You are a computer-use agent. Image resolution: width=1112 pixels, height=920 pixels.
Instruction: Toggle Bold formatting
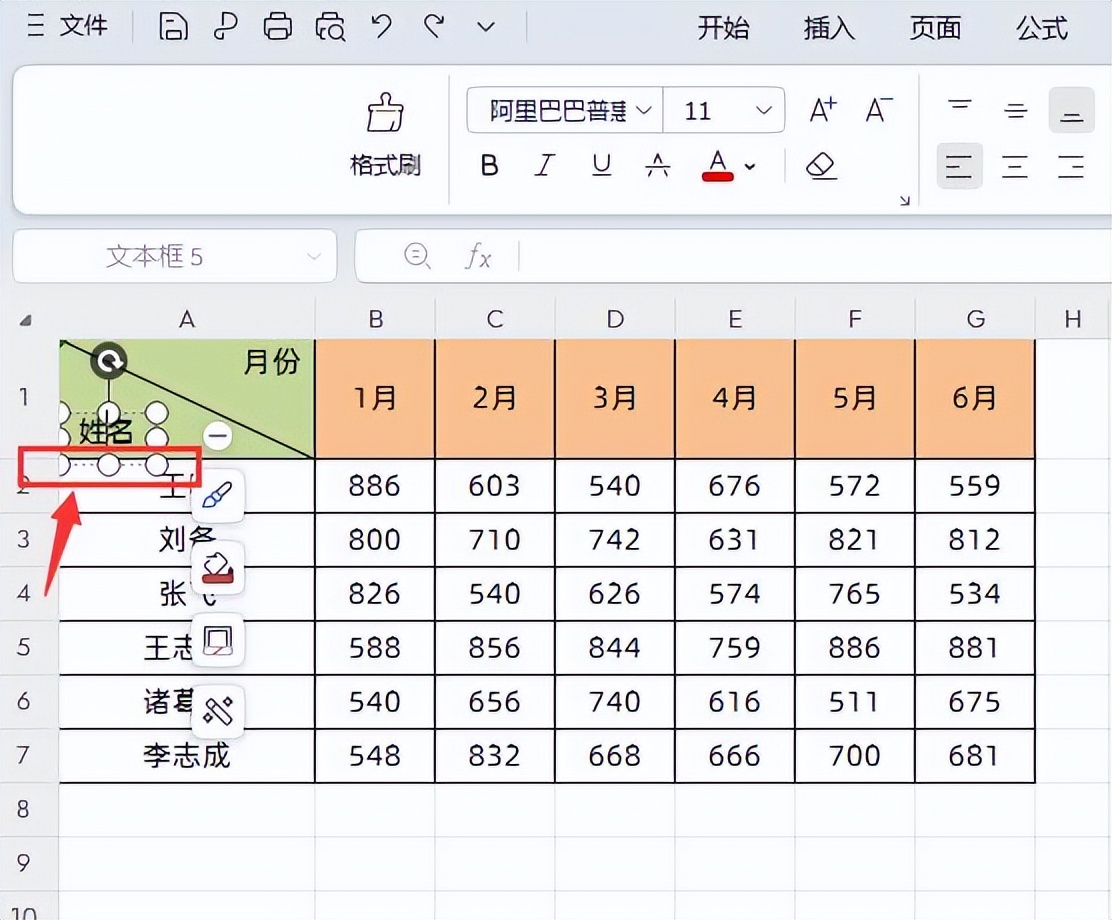pyautogui.click(x=489, y=165)
